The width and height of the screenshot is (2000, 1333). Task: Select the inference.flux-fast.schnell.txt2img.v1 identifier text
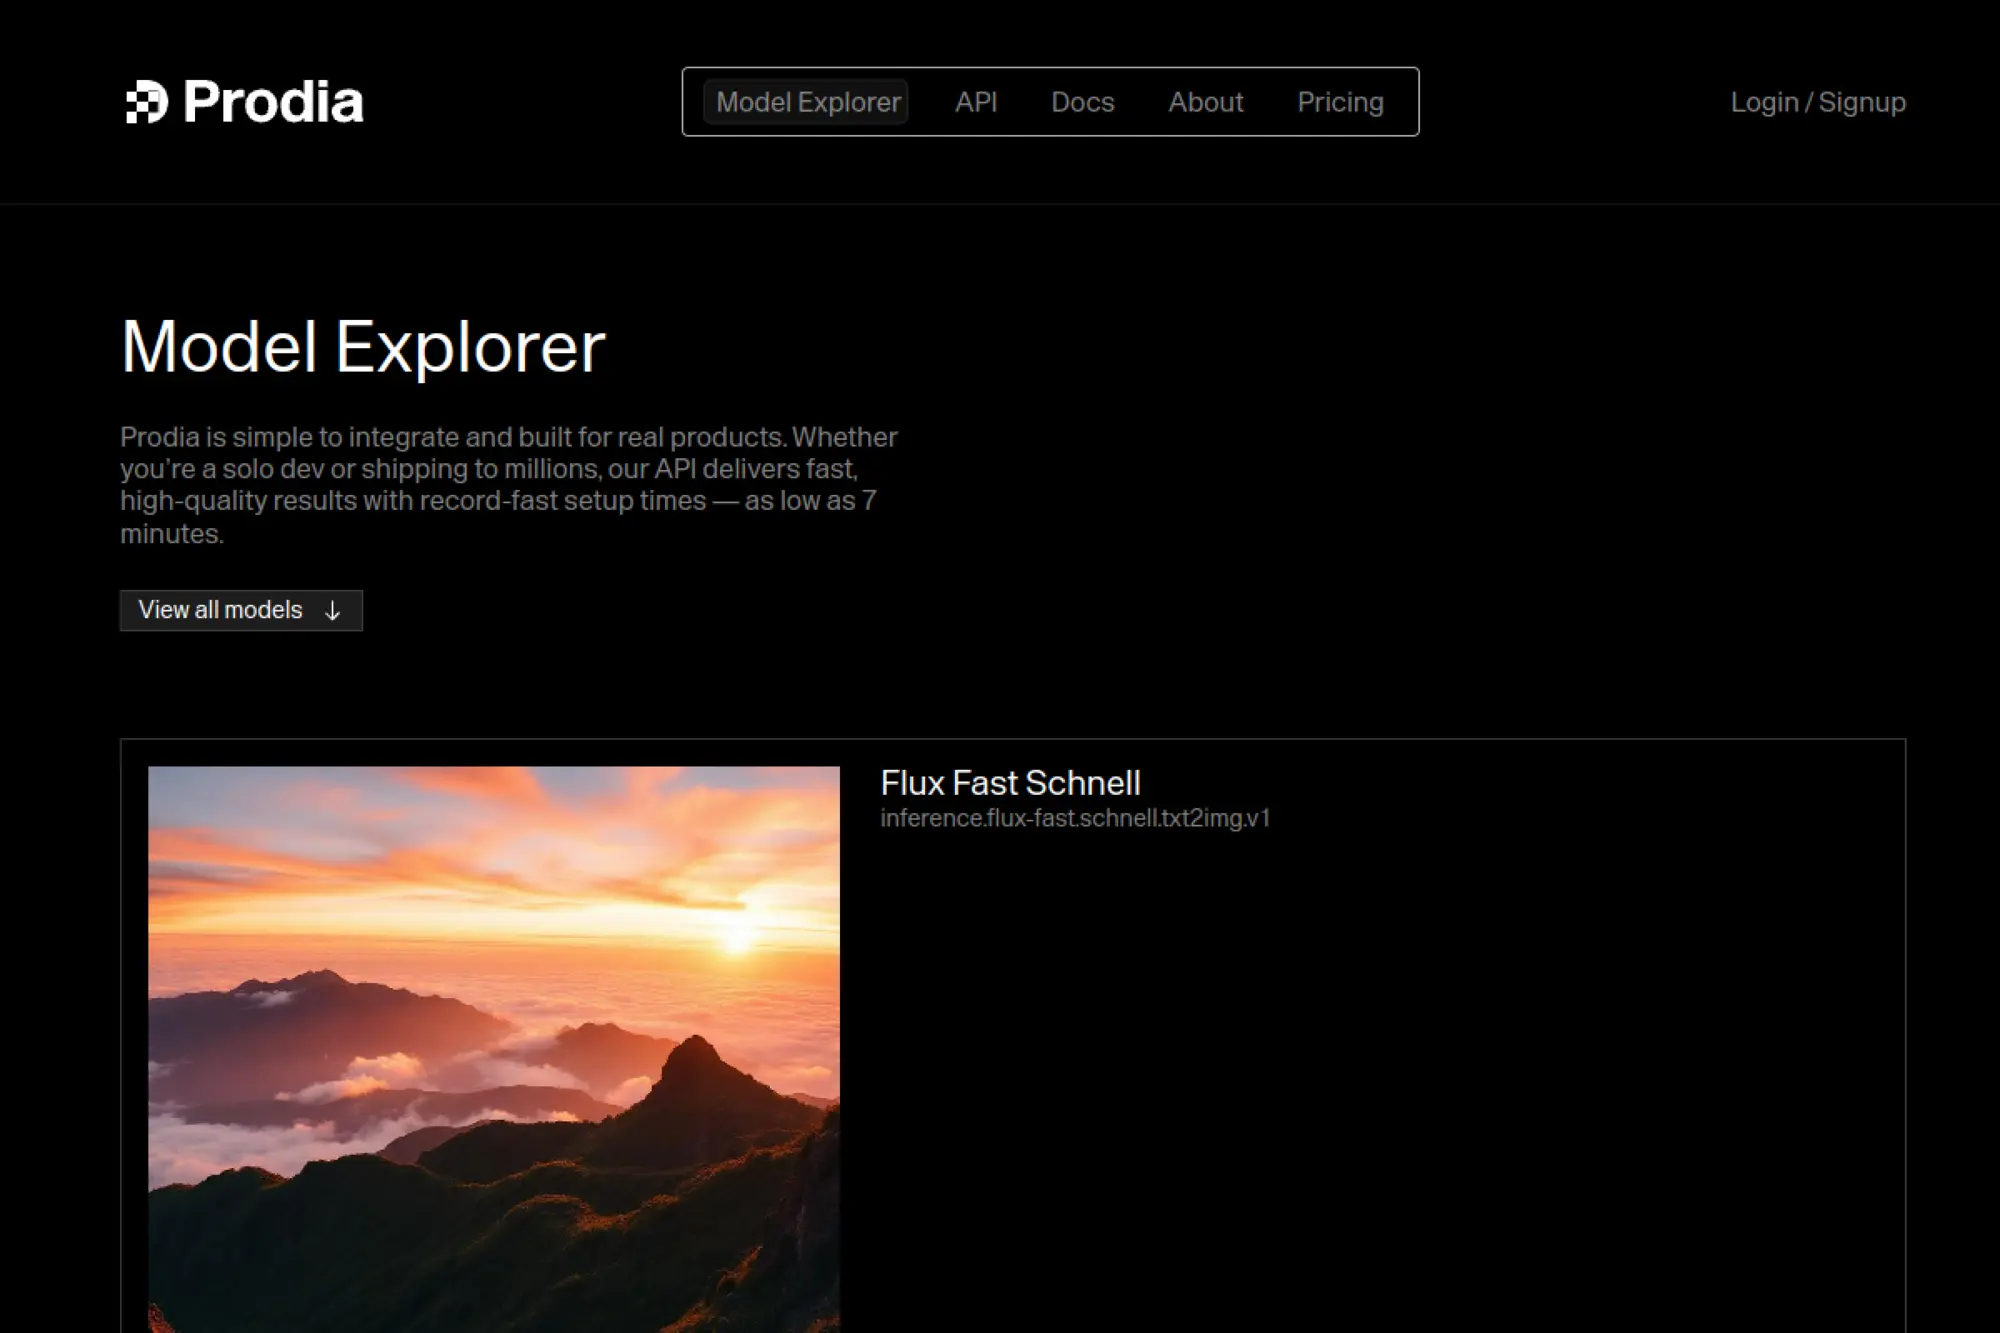1074,819
